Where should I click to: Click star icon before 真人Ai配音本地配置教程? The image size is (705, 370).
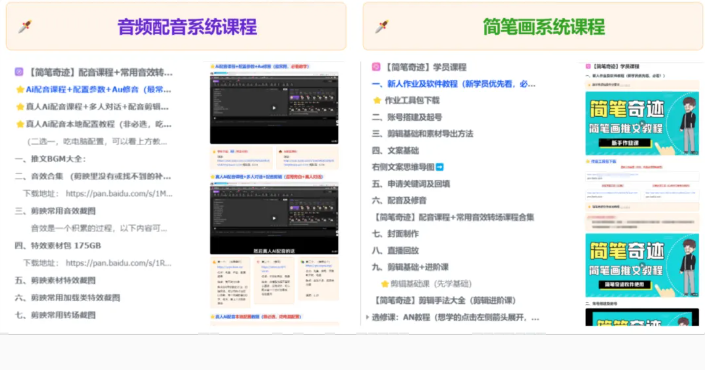click(20, 125)
